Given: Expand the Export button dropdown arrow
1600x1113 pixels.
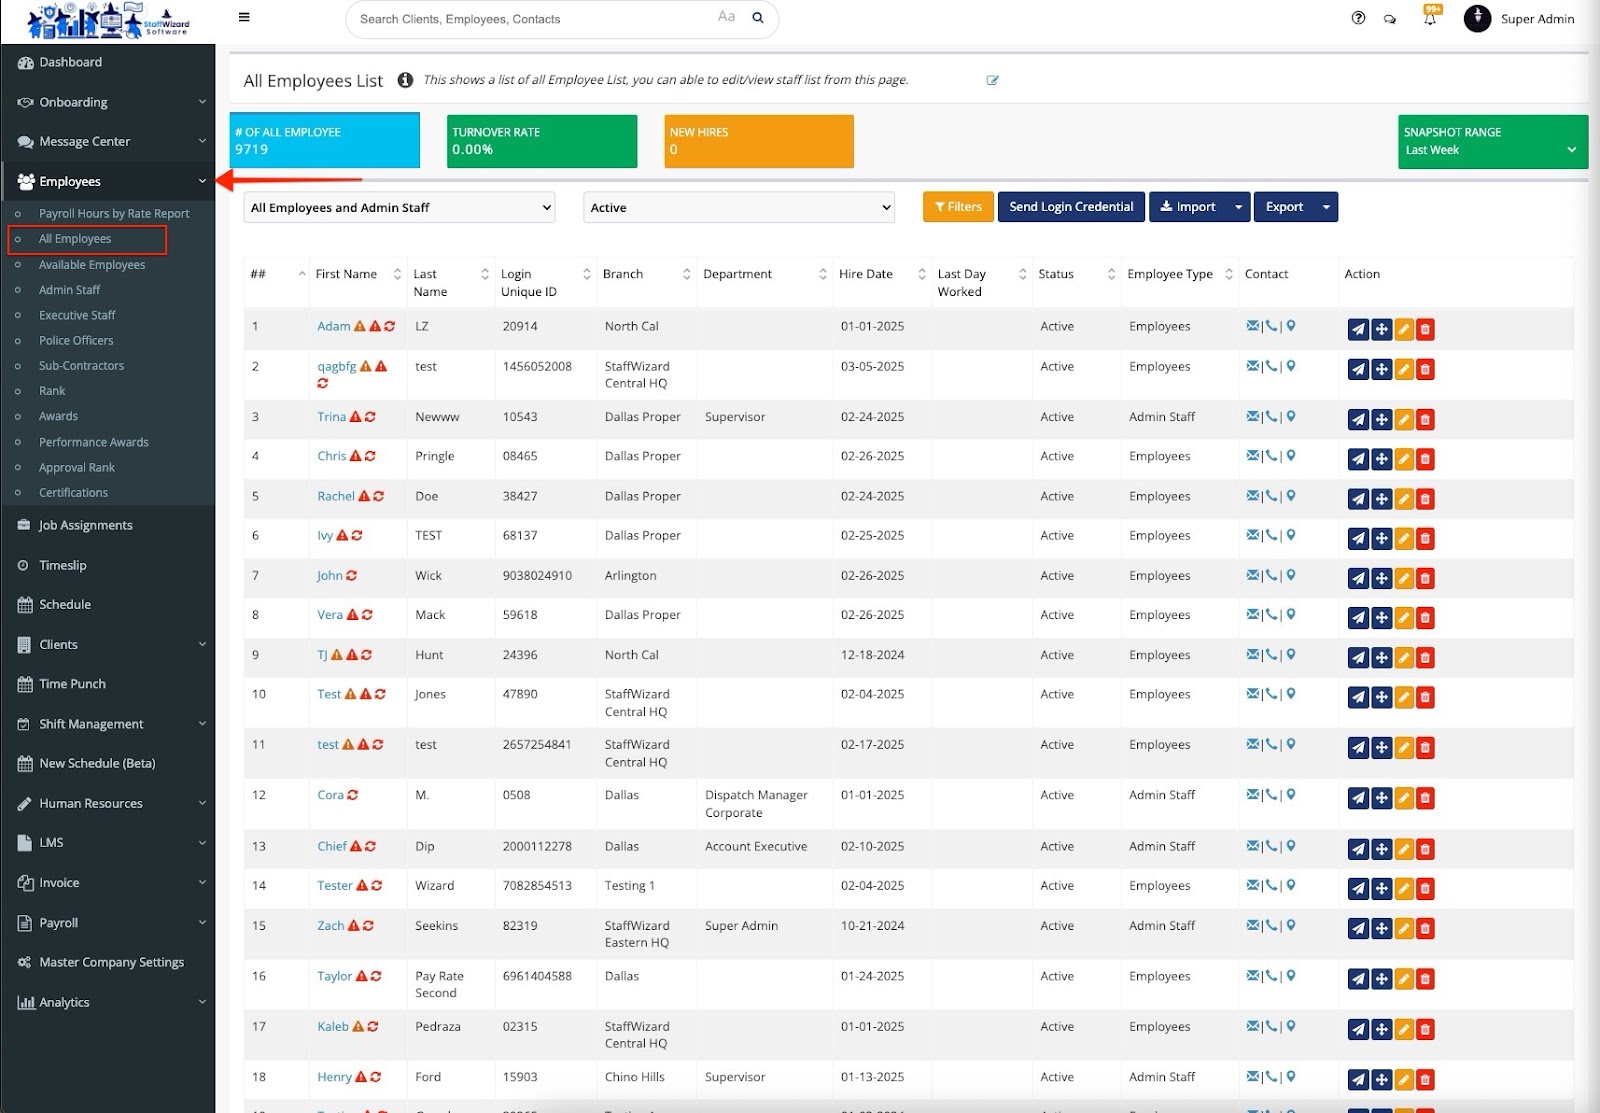Looking at the screenshot, I should 1326,207.
